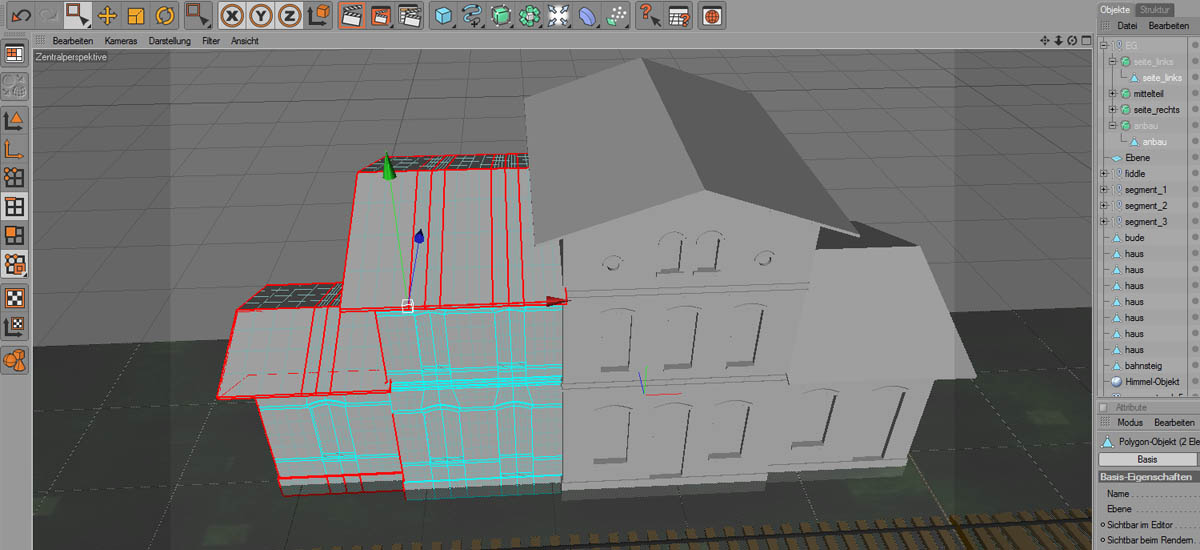The height and width of the screenshot is (550, 1200).
Task: Toggle X axis lock
Action: (232, 15)
